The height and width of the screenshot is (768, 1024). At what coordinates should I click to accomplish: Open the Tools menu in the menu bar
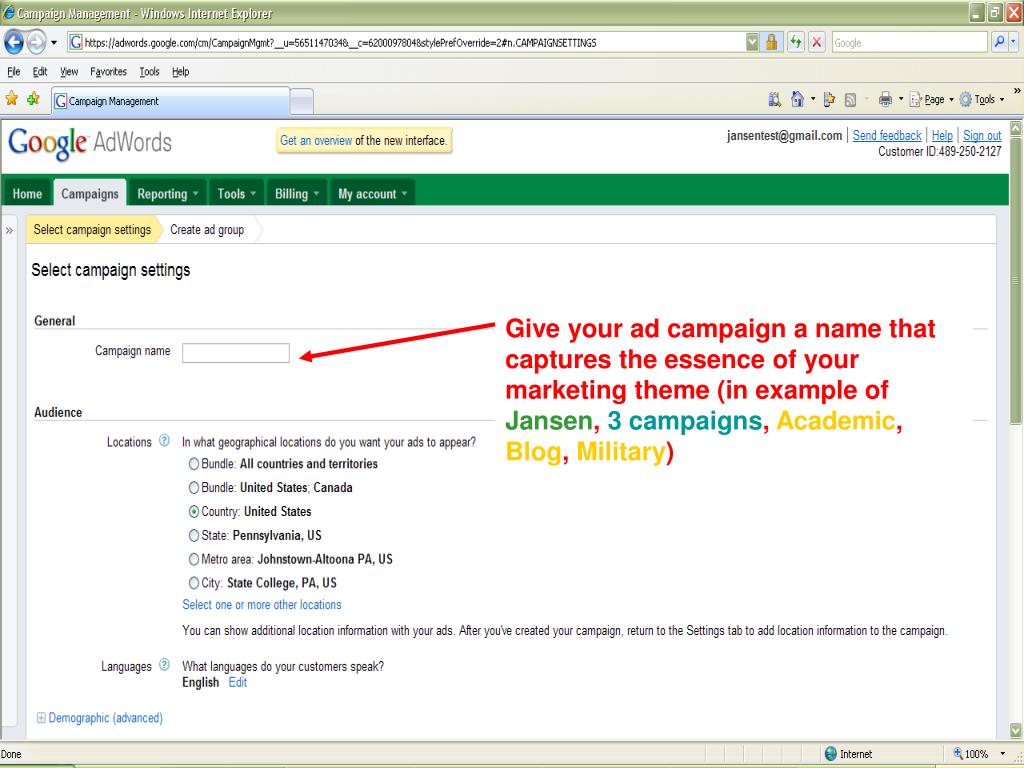point(150,72)
